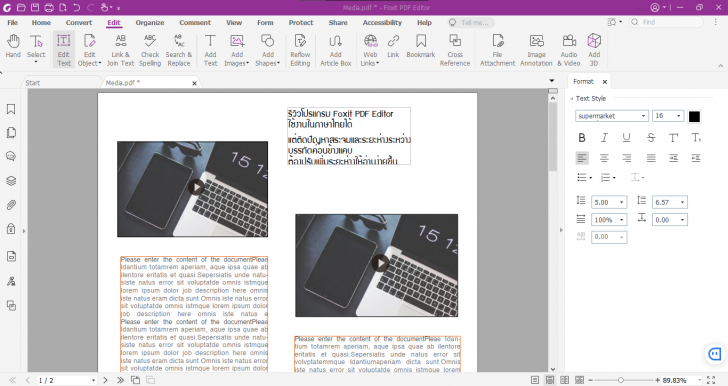Open Add Shapes tool

tap(267, 49)
